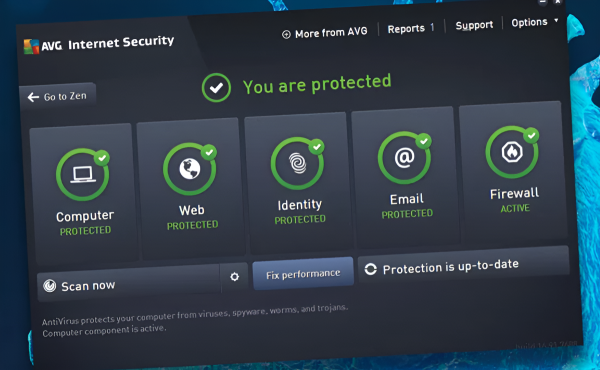
Task: Click the Reports count badge 1
Action: point(432,27)
